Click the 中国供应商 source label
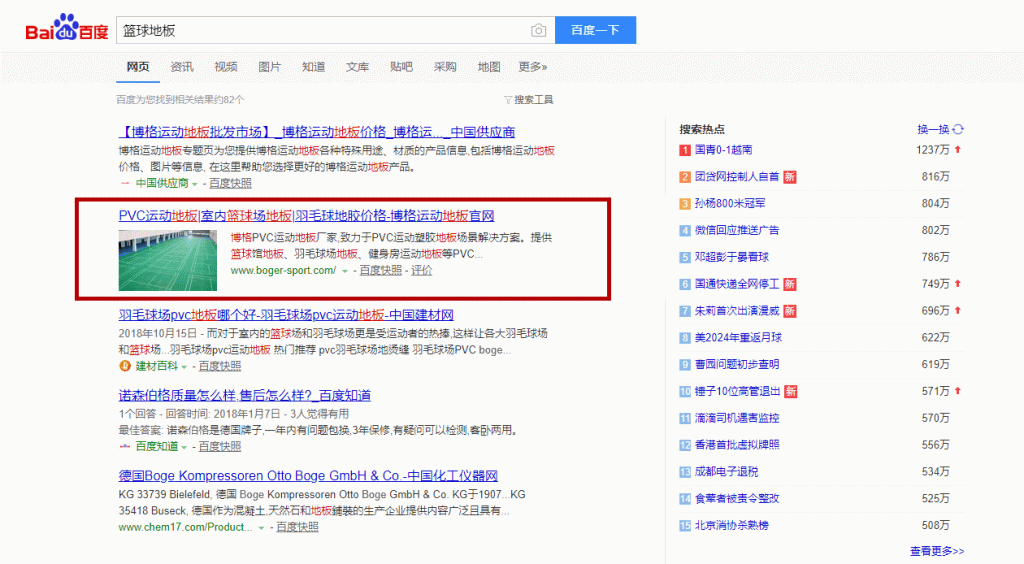Screen dimensions: 1024x564 click(161, 183)
